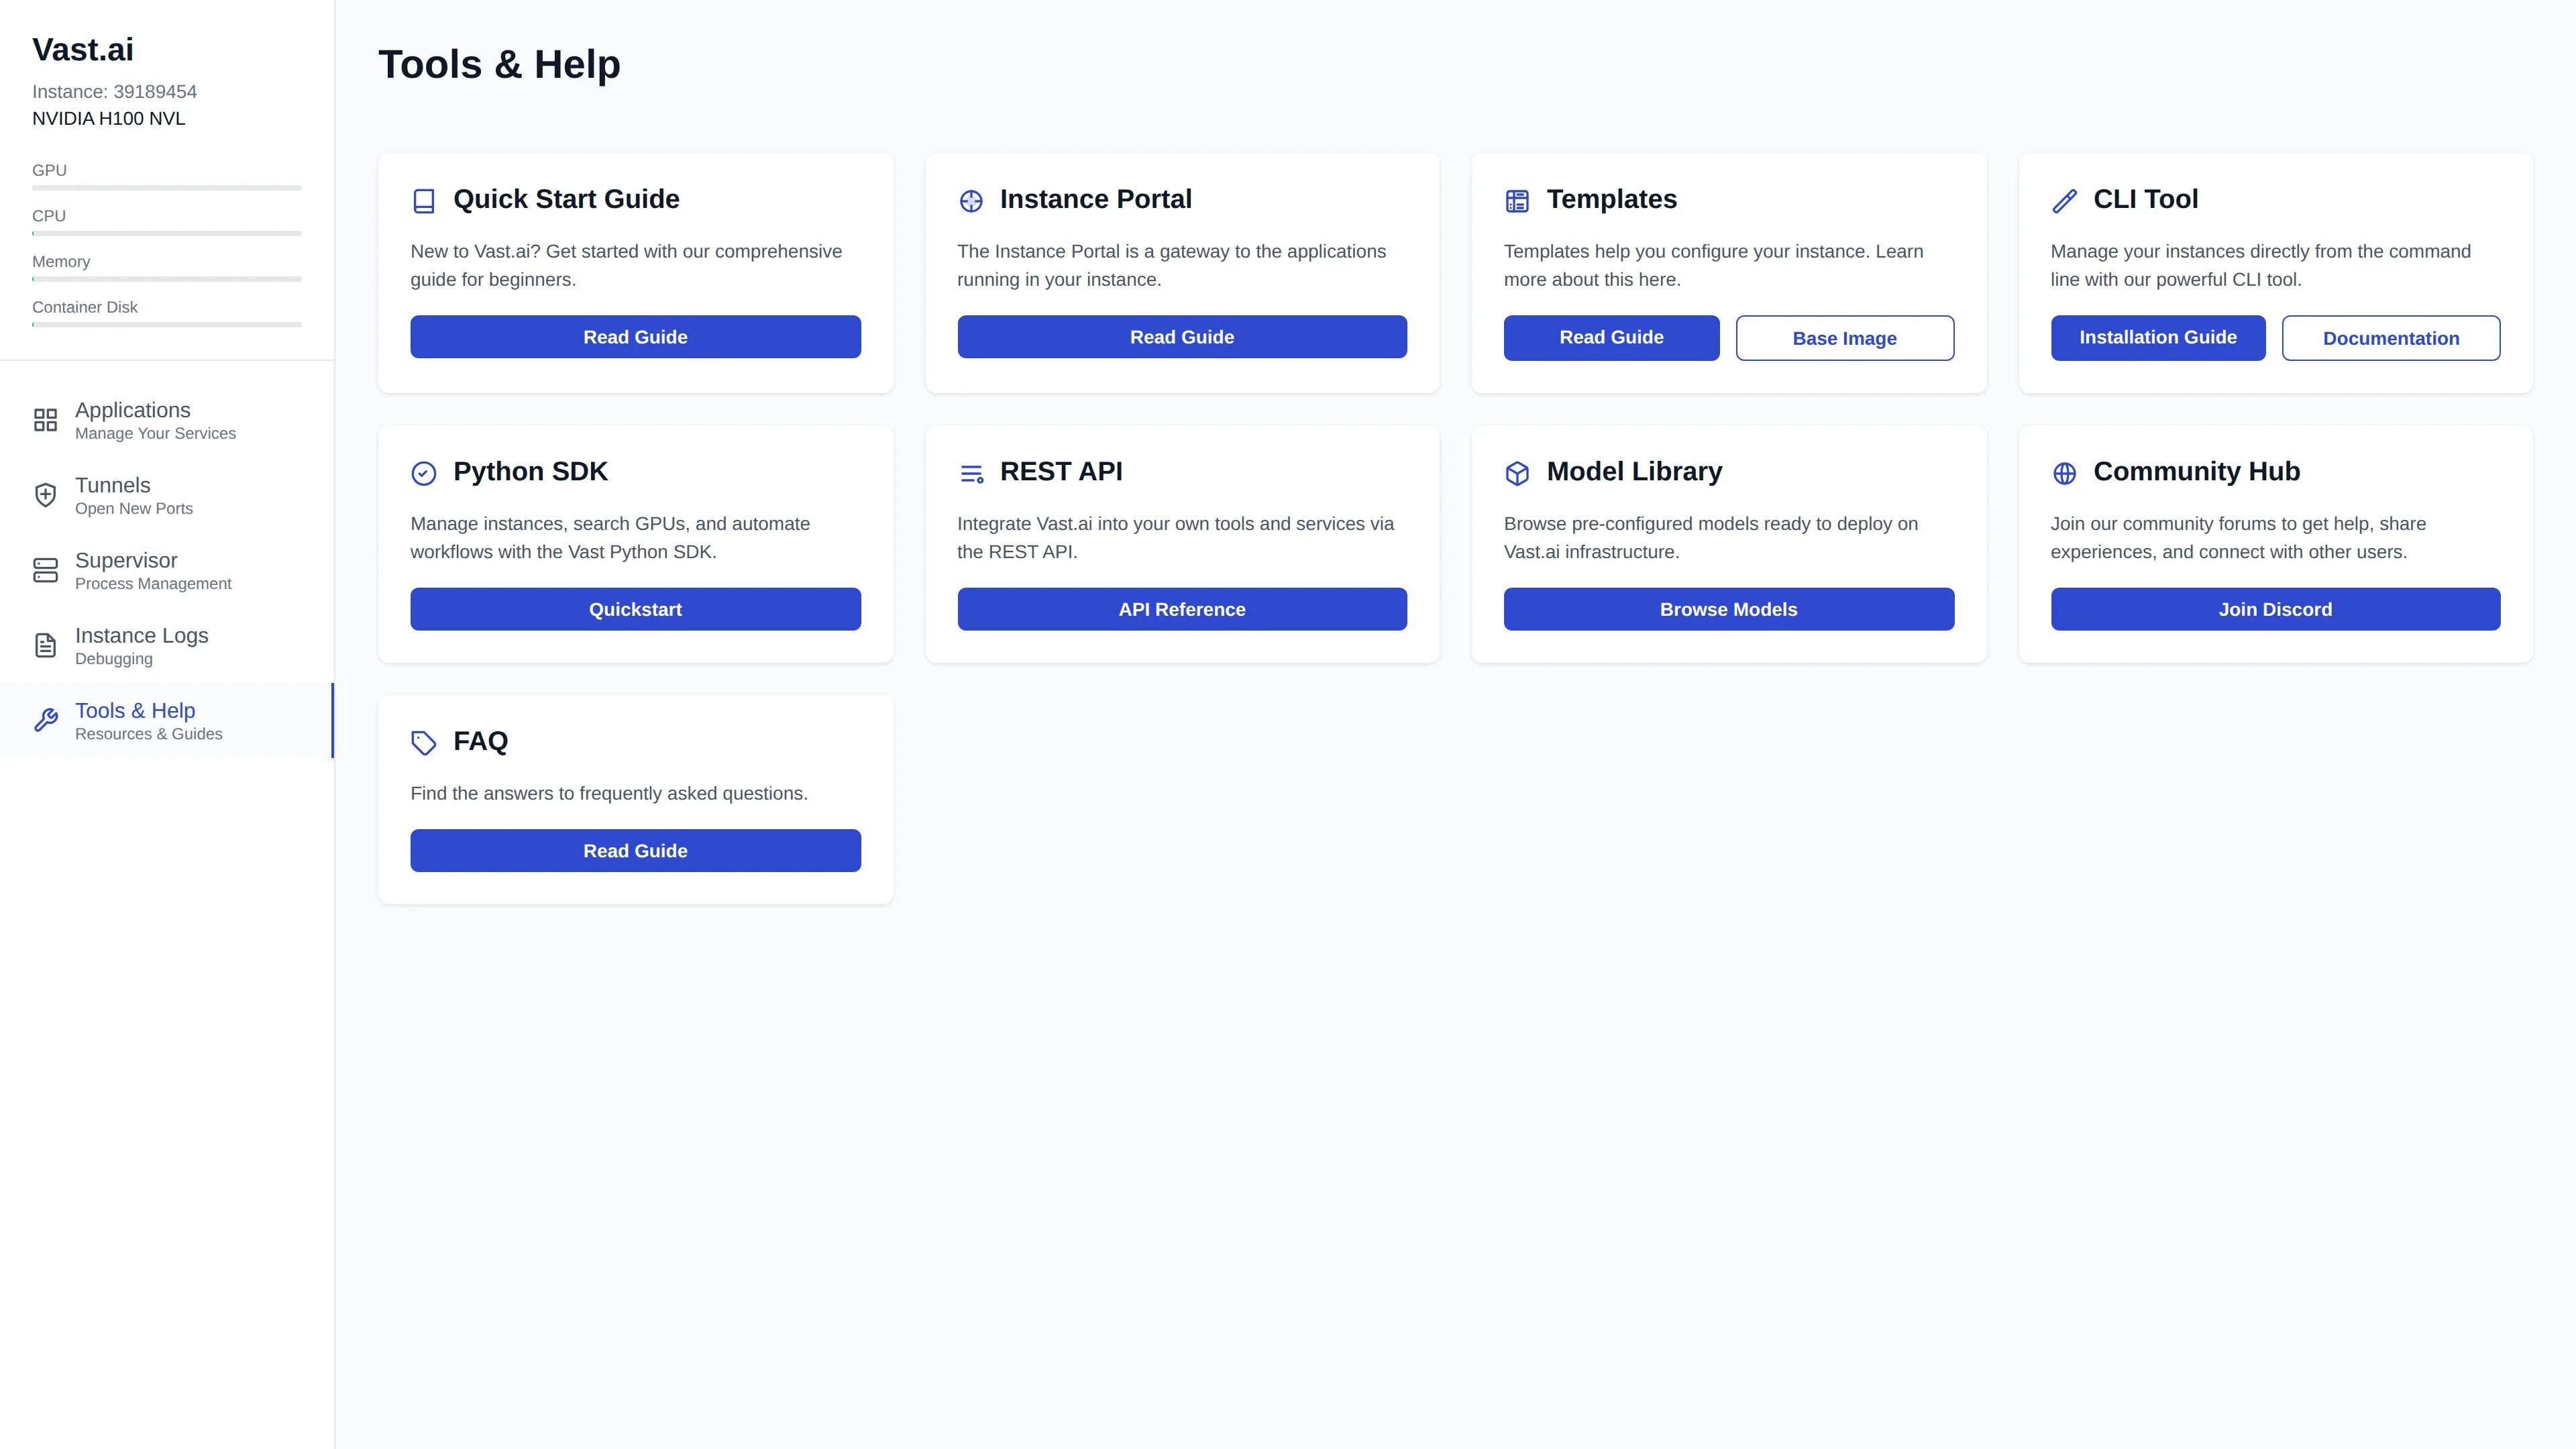Click the "Quick Start Guide" card title
The width and height of the screenshot is (2576, 1449).
(x=566, y=199)
